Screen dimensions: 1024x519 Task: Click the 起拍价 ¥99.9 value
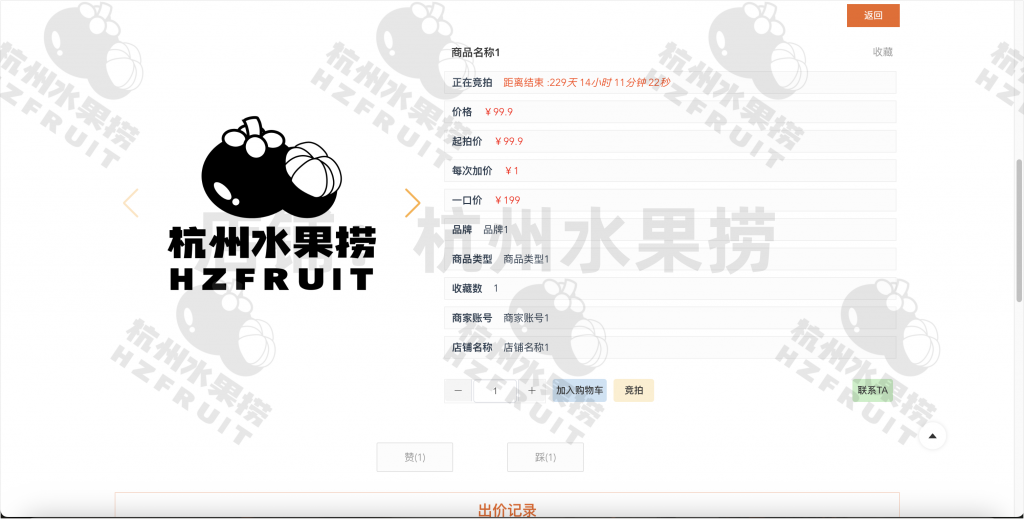tap(509, 141)
